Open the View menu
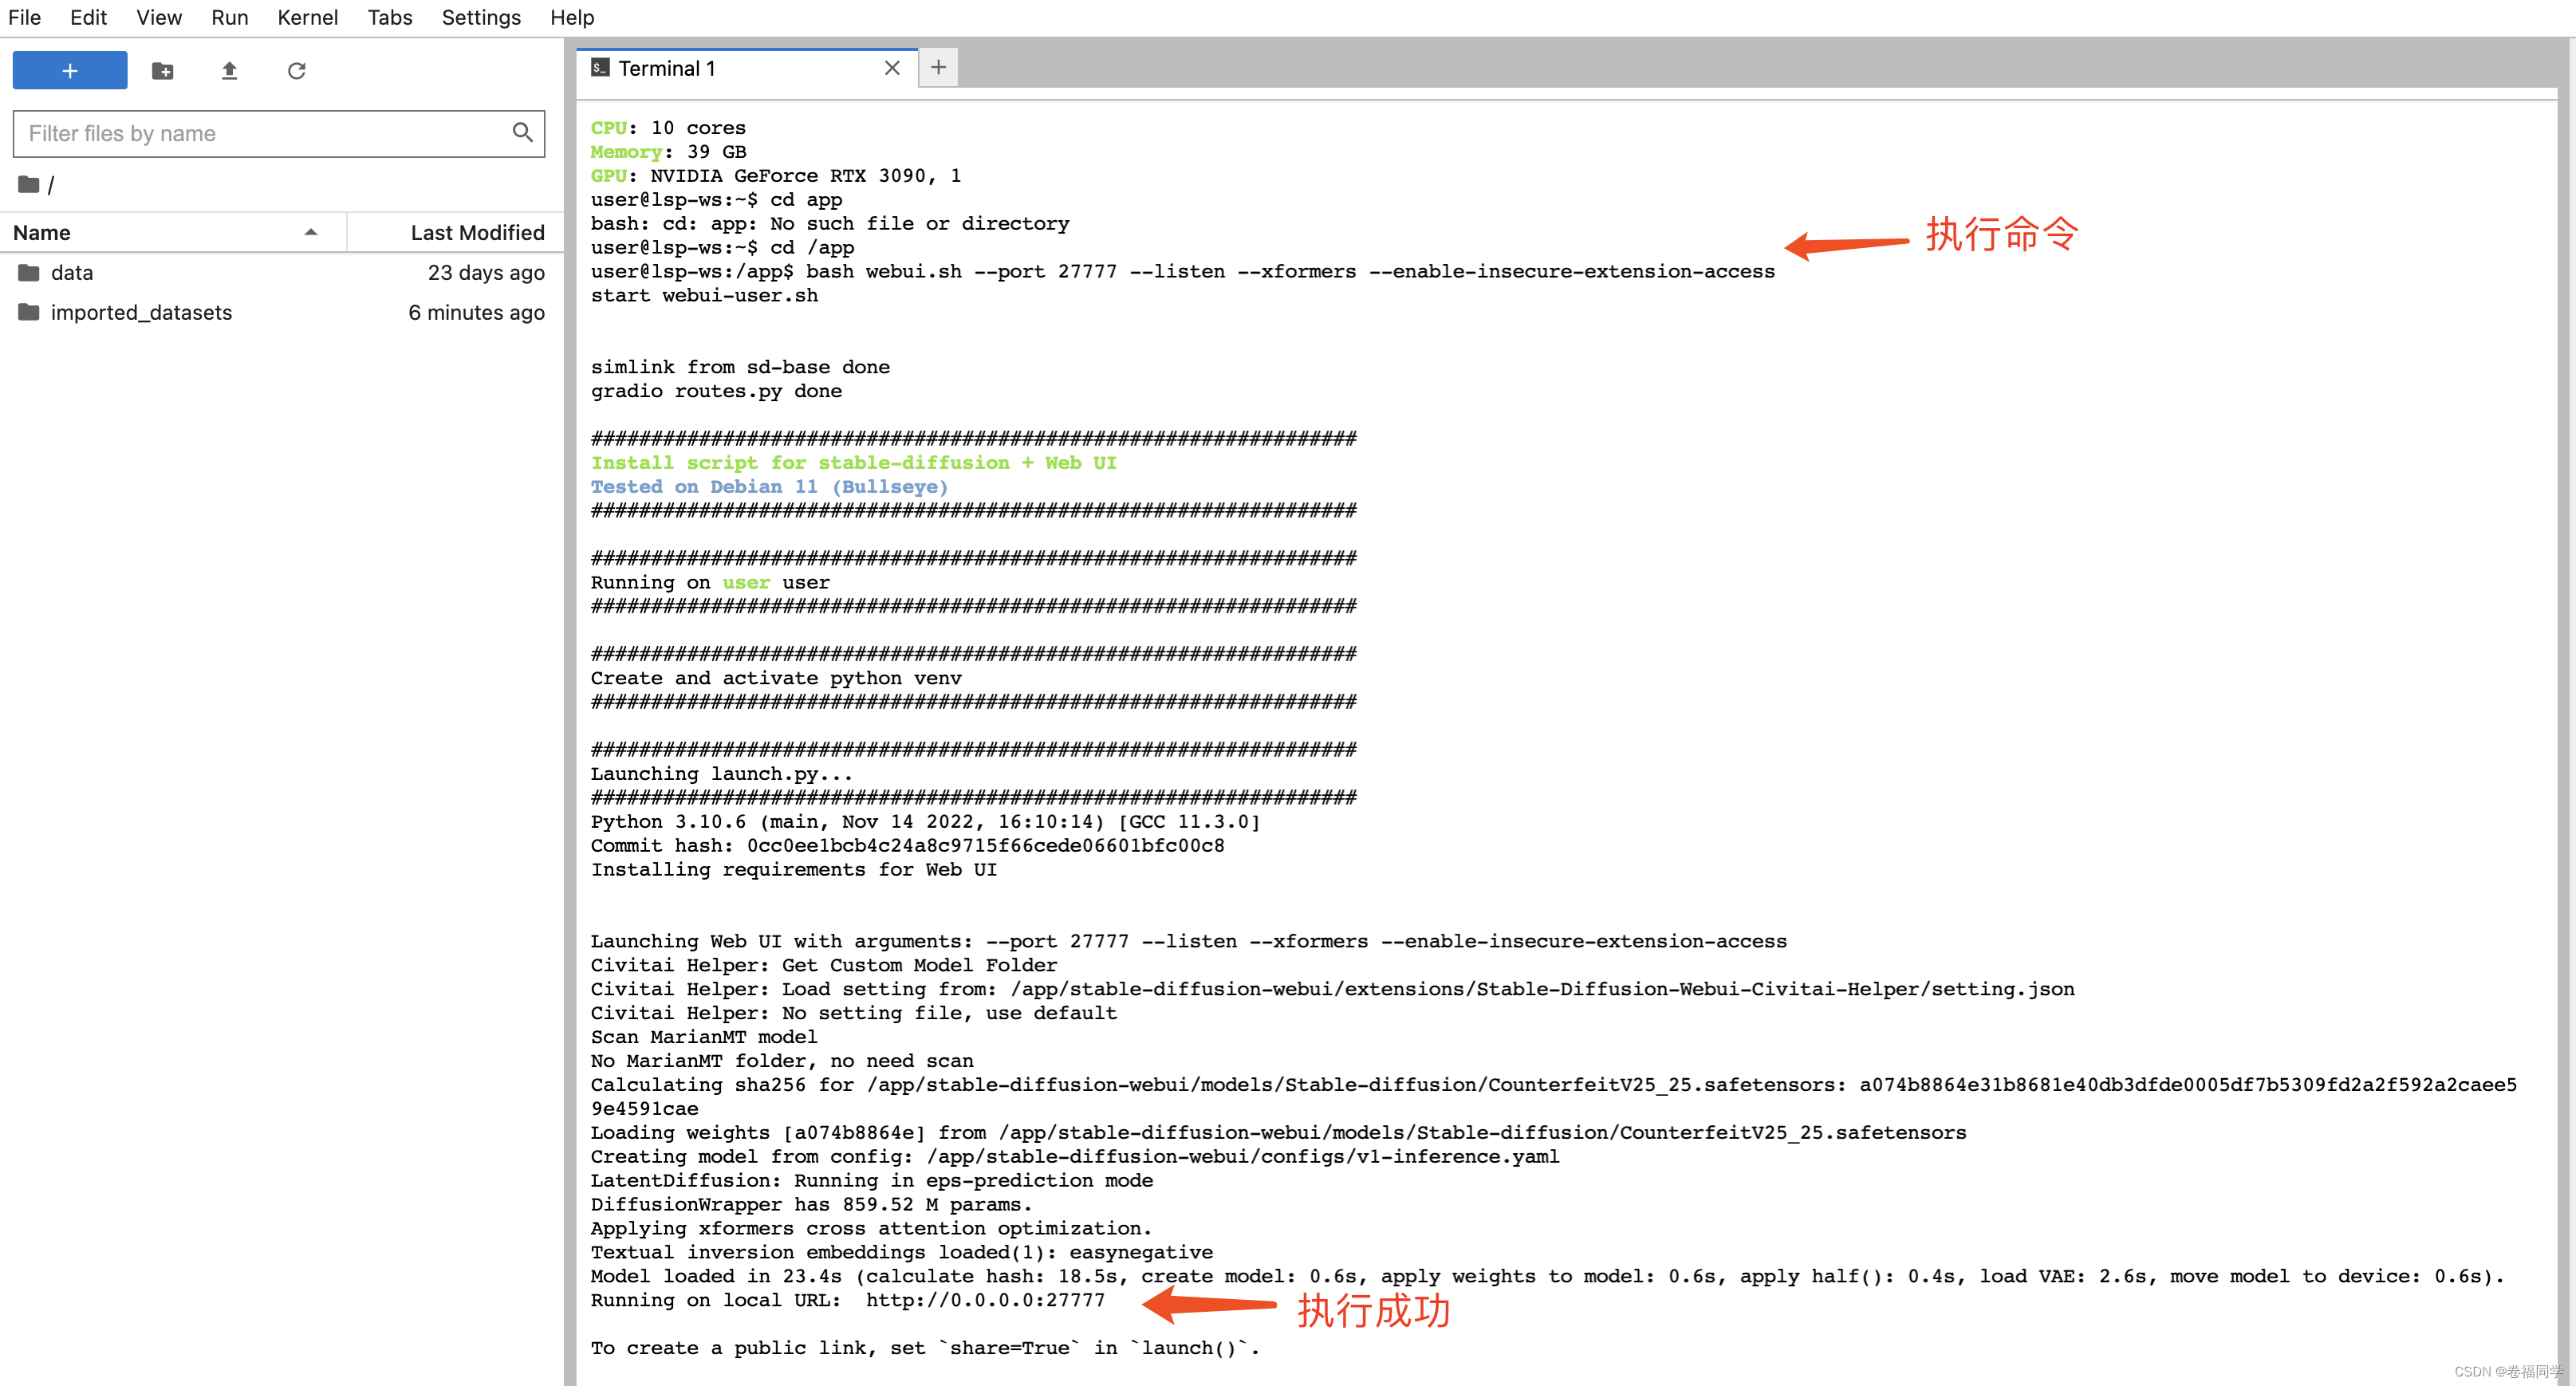This screenshot has height=1386, width=2576. [x=159, y=17]
